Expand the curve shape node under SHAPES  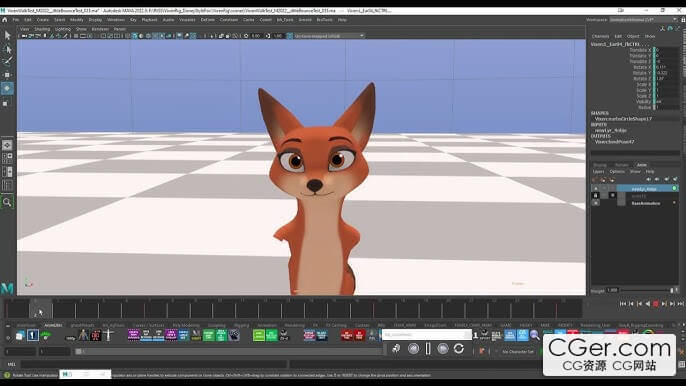coord(623,119)
